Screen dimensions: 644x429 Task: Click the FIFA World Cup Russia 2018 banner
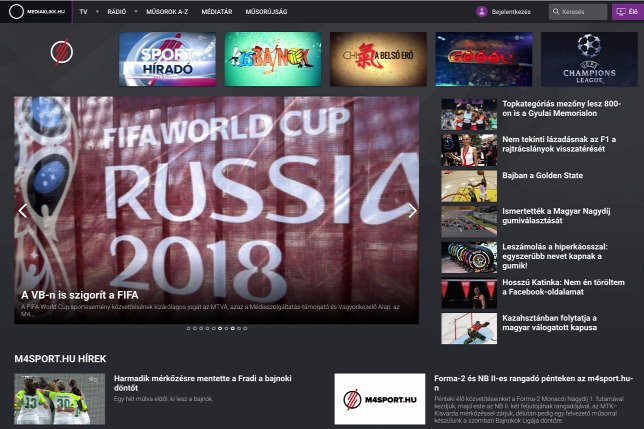point(216,210)
